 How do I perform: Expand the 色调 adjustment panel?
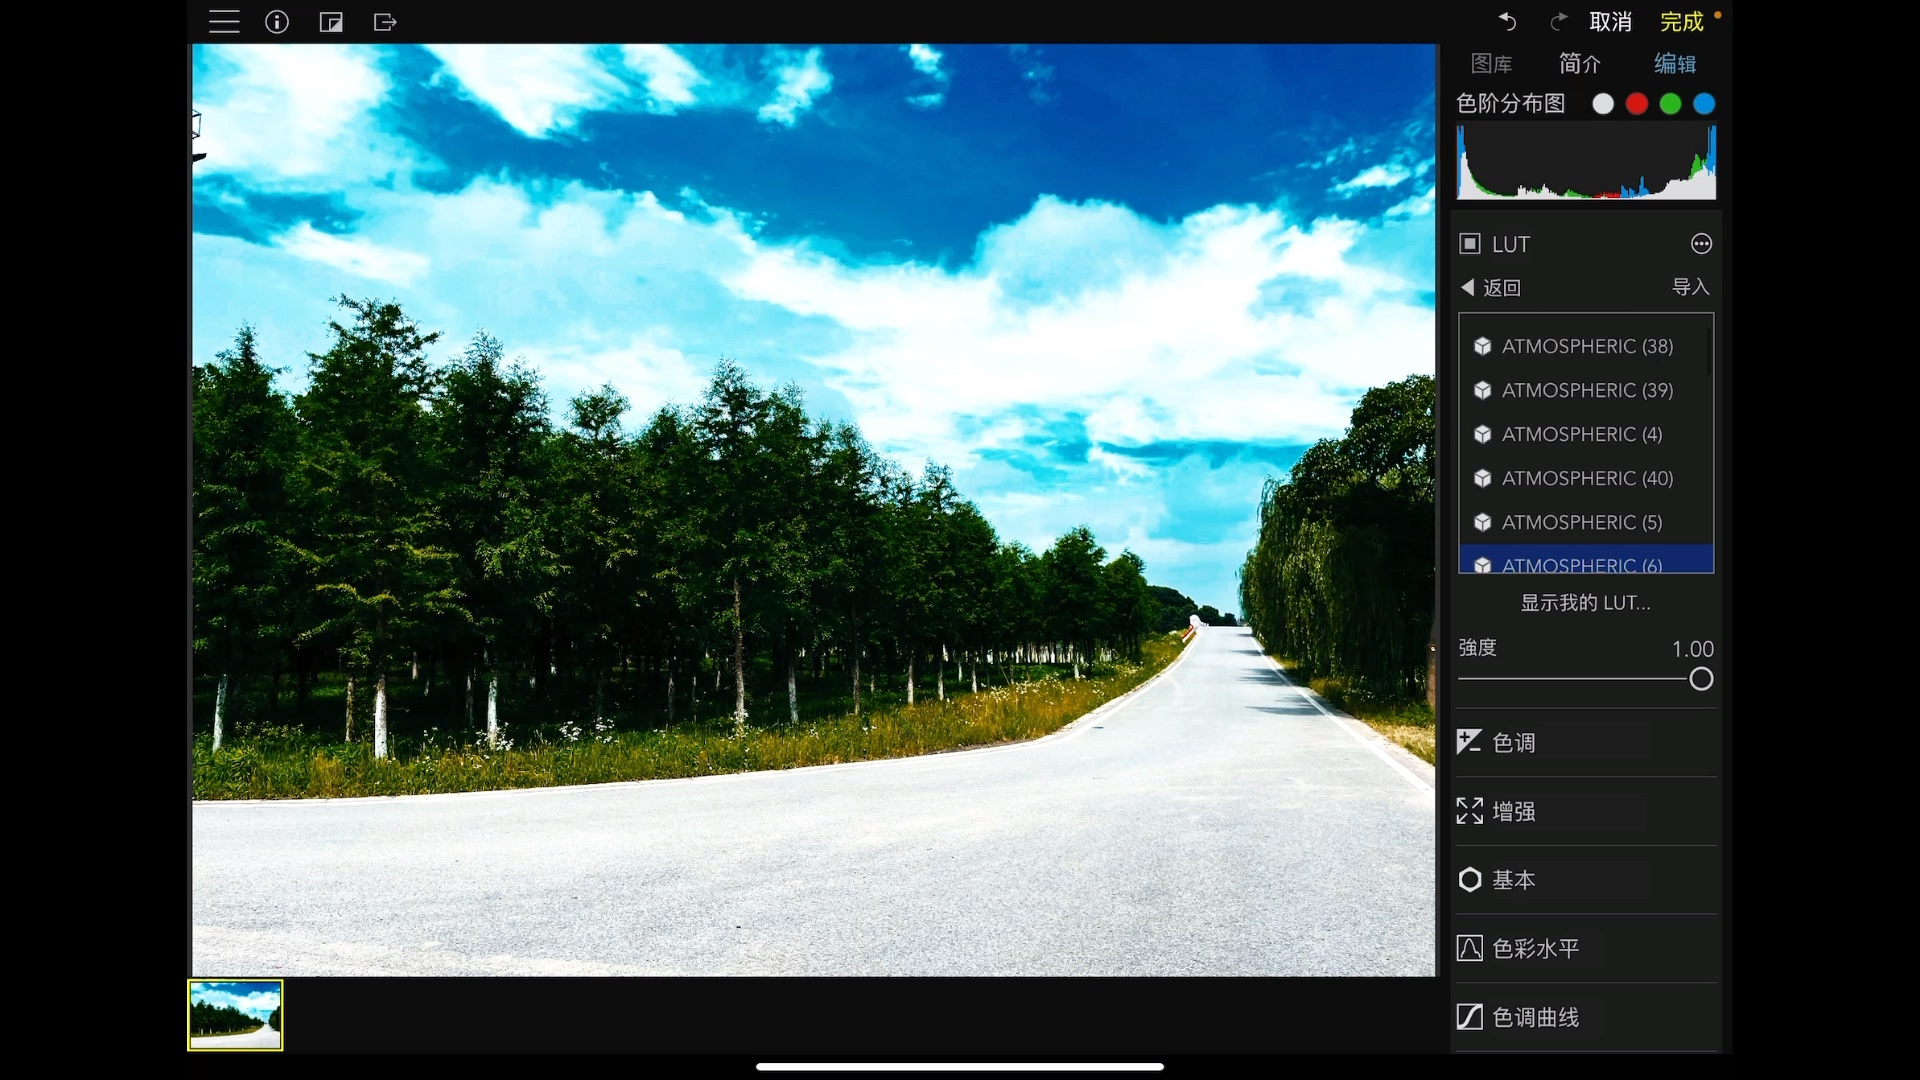1514,742
